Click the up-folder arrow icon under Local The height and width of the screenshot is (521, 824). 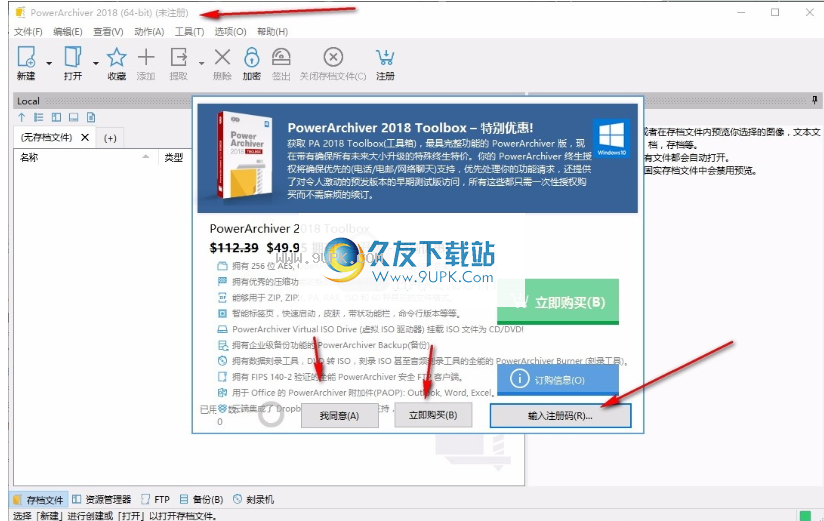(22, 117)
